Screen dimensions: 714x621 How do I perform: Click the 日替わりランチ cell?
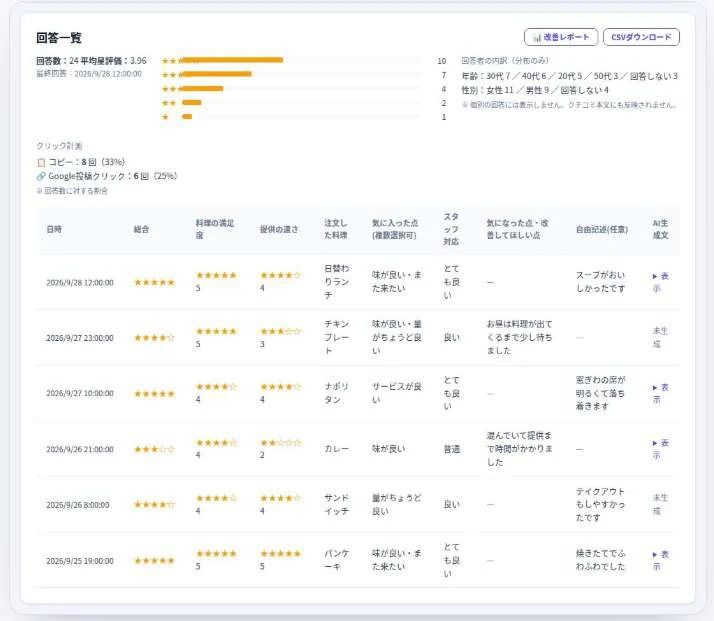(337, 282)
